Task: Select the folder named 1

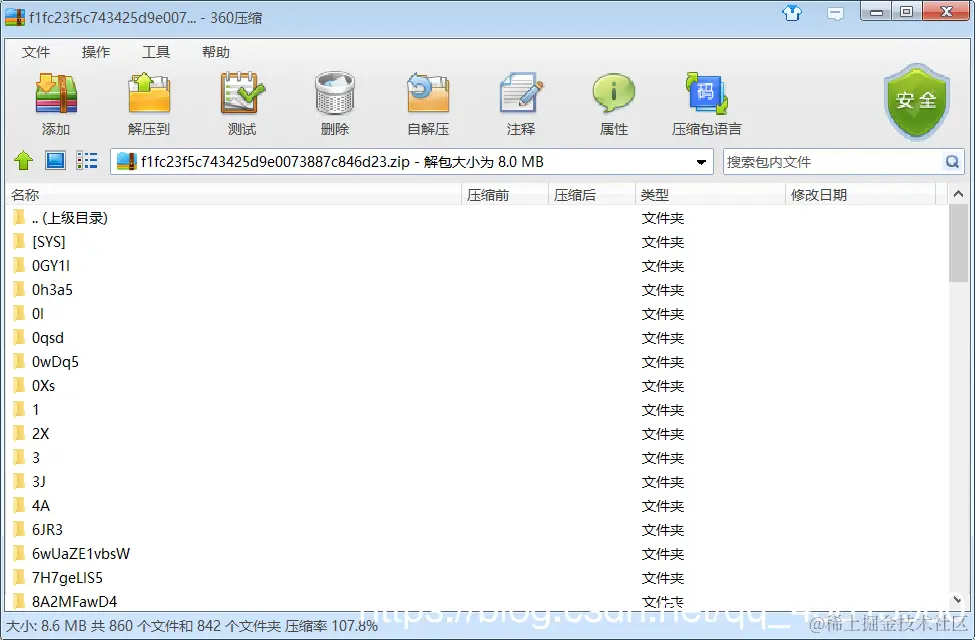Action: coord(477,410)
